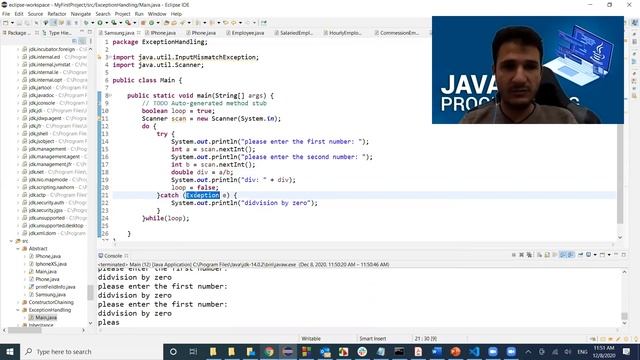Open the File menu
The height and width of the screenshot is (360, 640).
click(6, 14)
